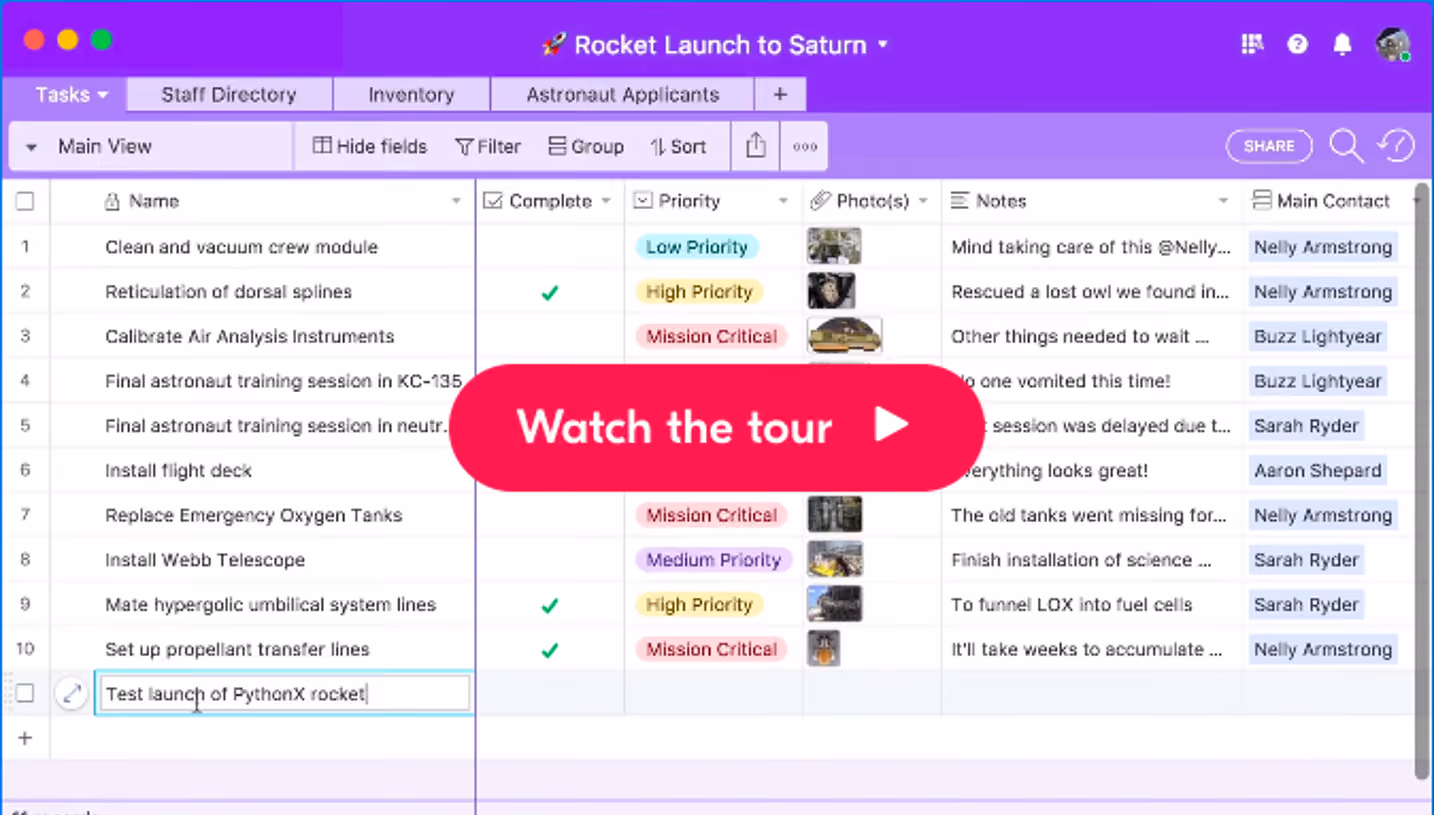Screen dimensions: 1434x815
Task: Add a new row with plus icon
Action: 25,738
